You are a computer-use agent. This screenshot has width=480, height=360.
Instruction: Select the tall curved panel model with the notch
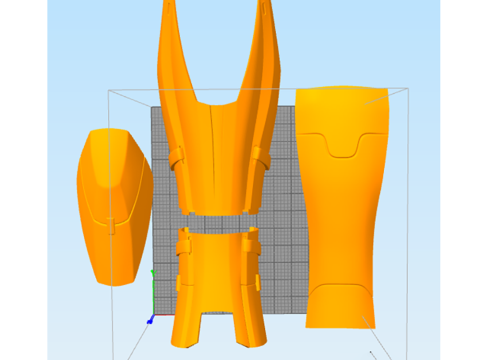[343, 207]
